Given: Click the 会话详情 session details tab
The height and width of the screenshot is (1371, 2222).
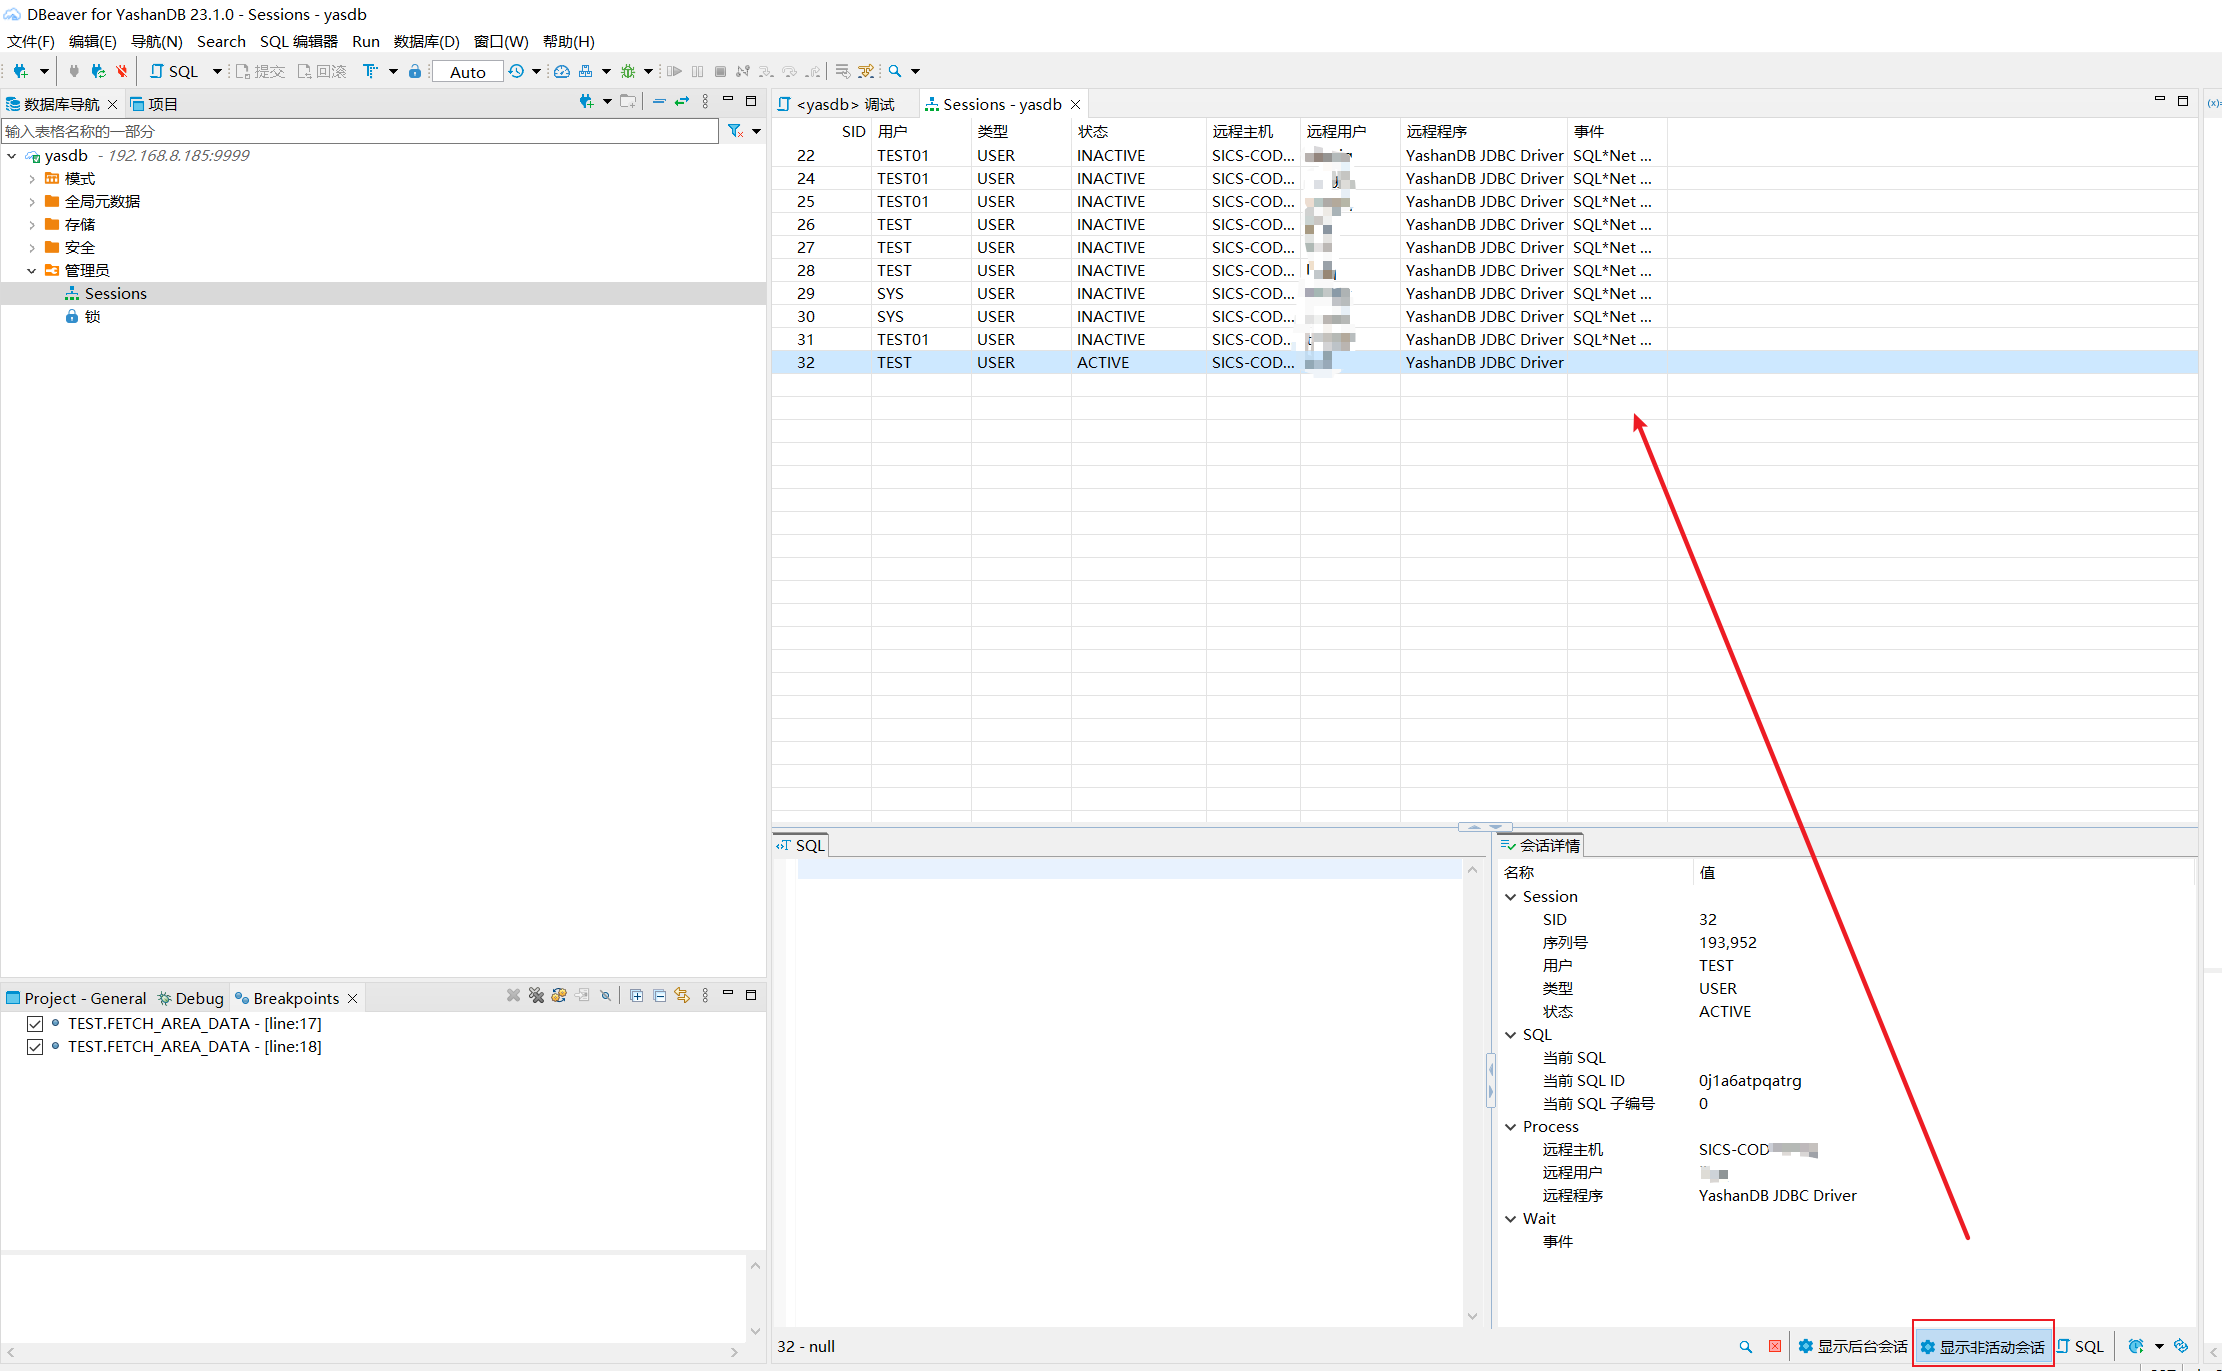Looking at the screenshot, I should pos(1541,845).
